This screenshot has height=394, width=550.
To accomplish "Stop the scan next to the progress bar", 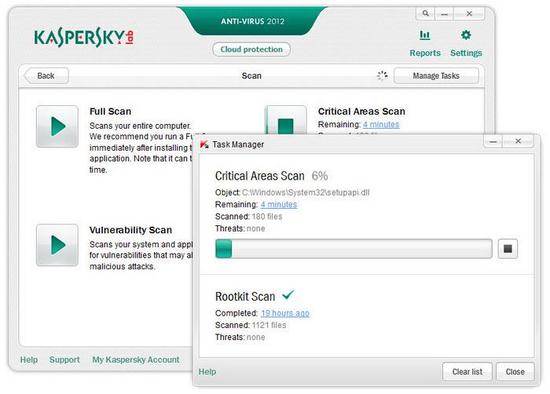I will pos(508,249).
